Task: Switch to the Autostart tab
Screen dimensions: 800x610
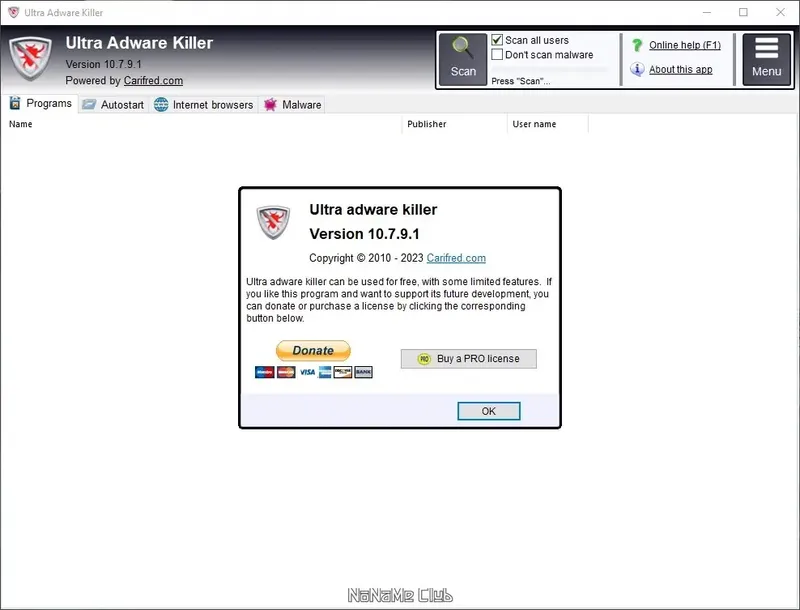Action: tap(113, 105)
